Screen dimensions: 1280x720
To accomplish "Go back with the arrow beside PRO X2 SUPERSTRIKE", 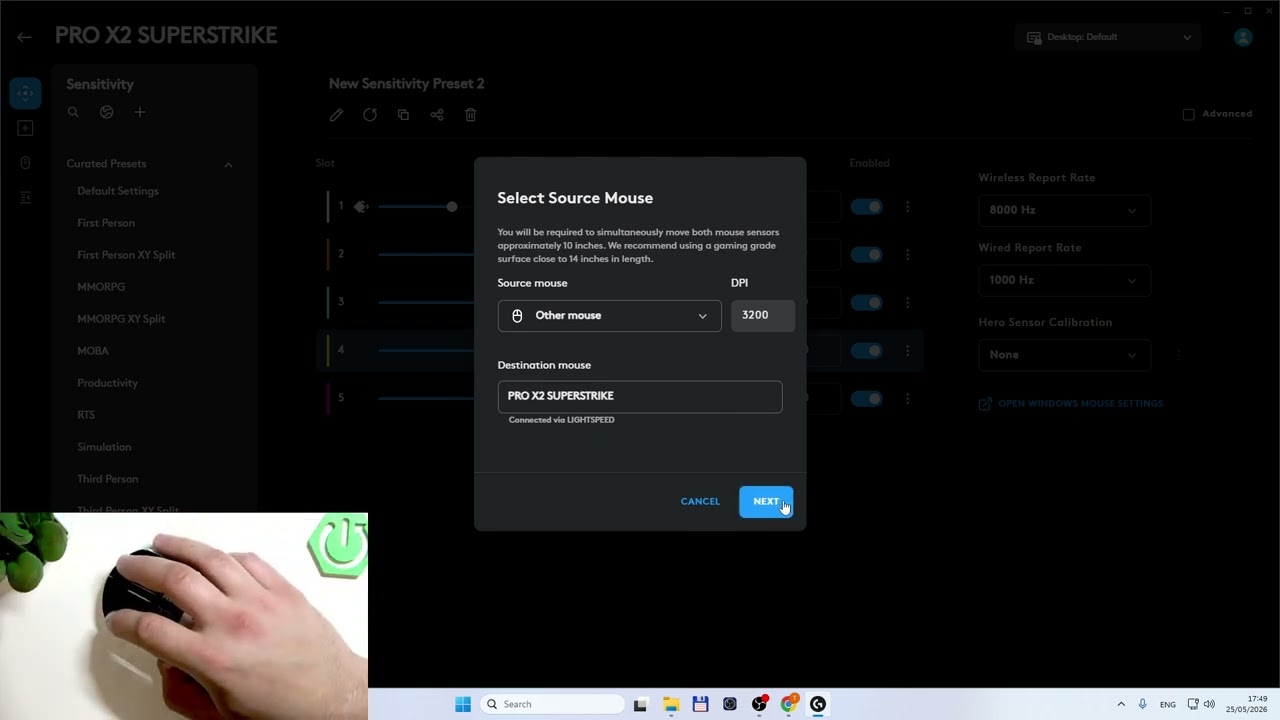I will (x=24, y=37).
